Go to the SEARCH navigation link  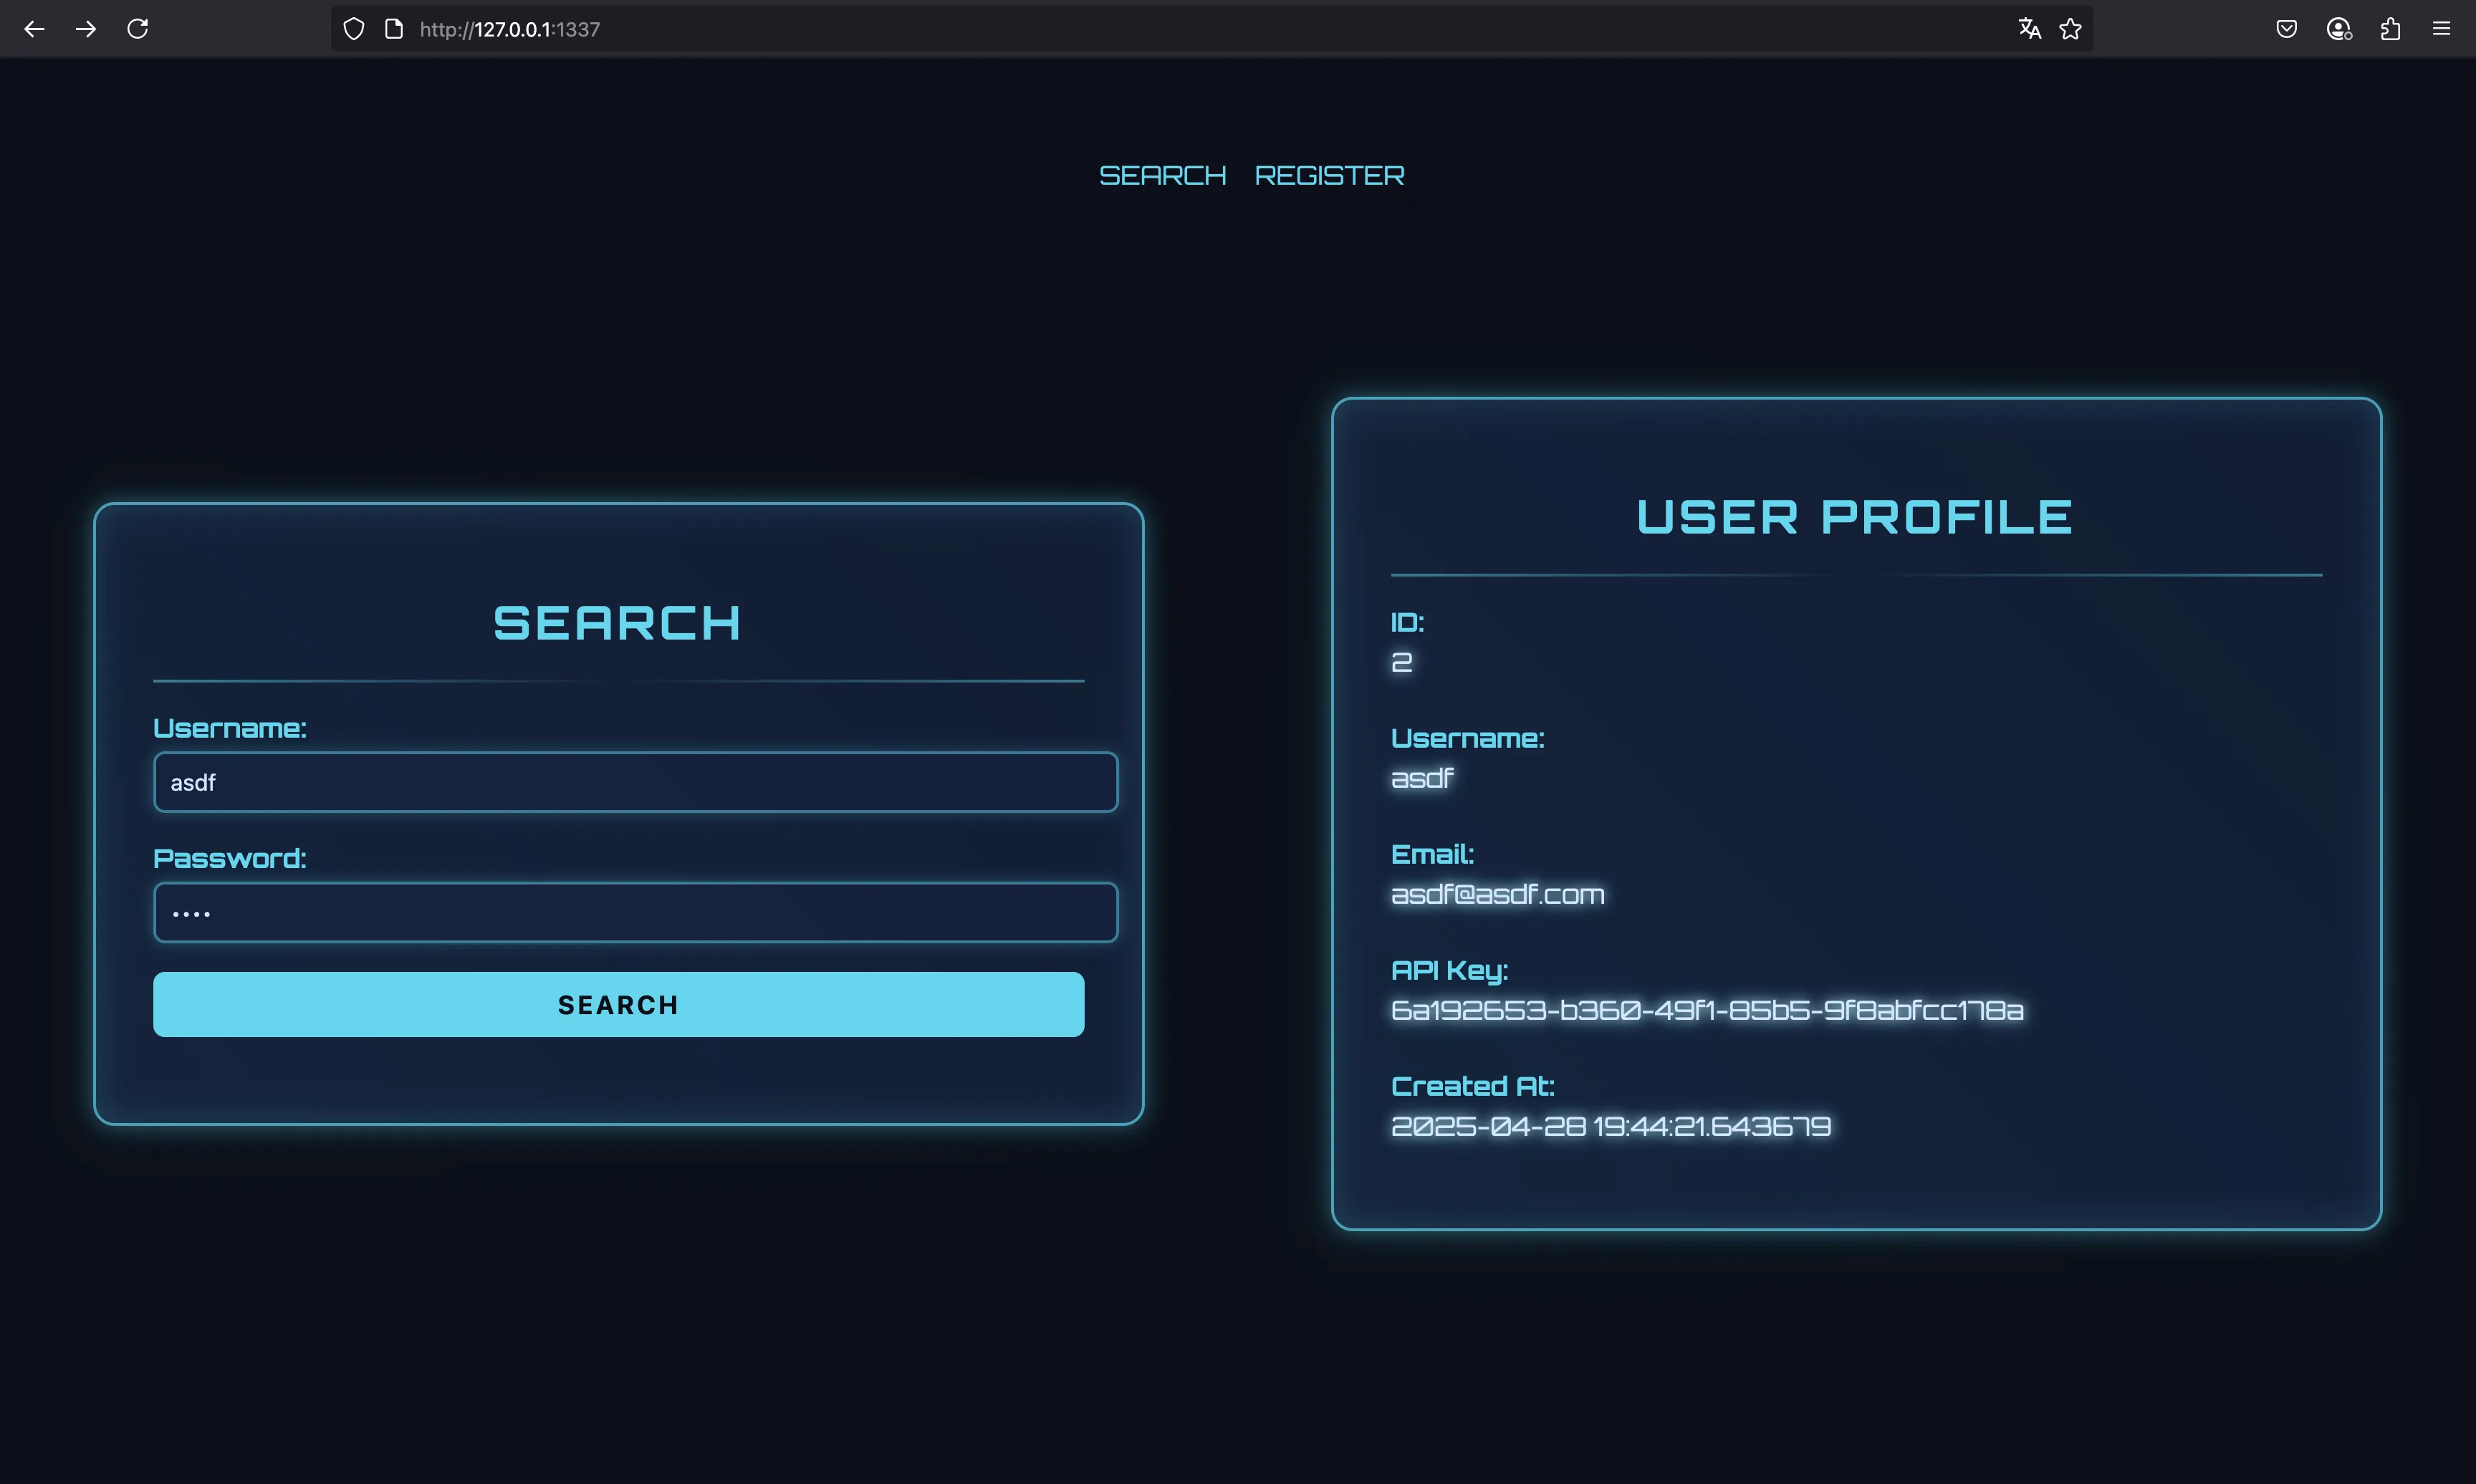[x=1162, y=176]
